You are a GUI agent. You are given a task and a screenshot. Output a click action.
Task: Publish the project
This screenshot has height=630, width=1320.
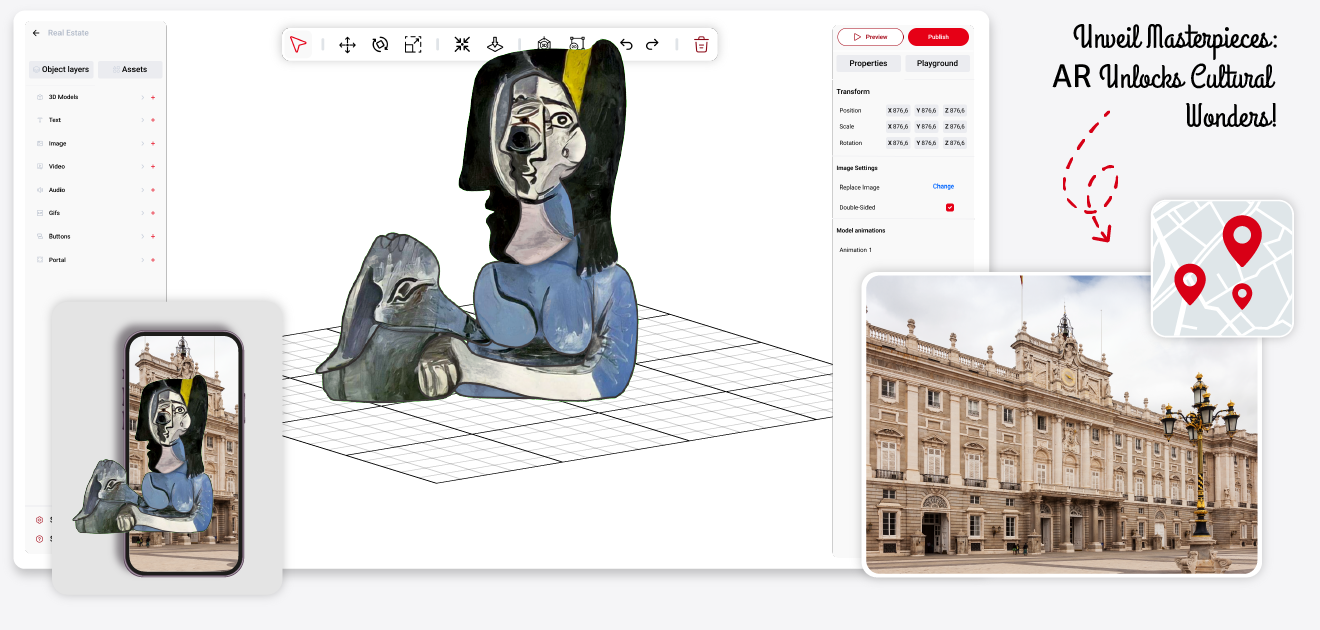(938, 36)
